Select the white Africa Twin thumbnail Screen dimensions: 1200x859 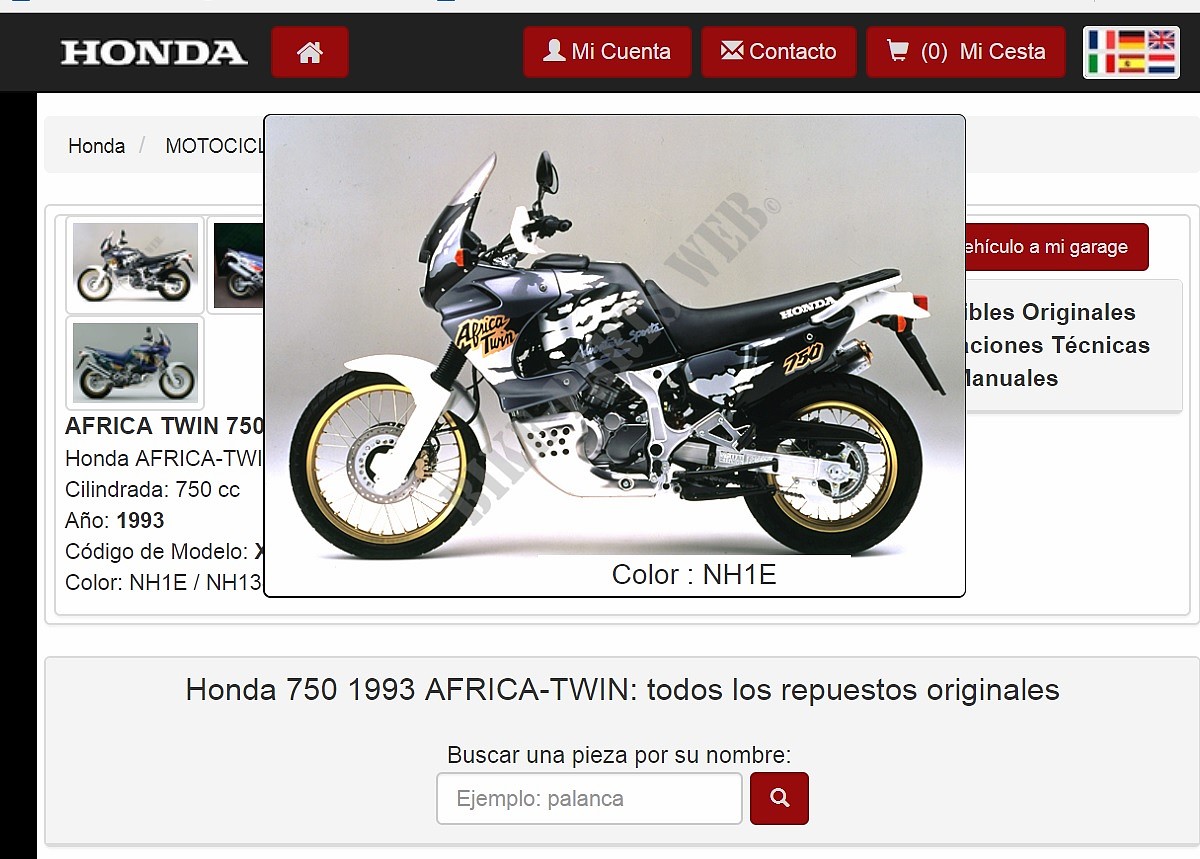135,265
